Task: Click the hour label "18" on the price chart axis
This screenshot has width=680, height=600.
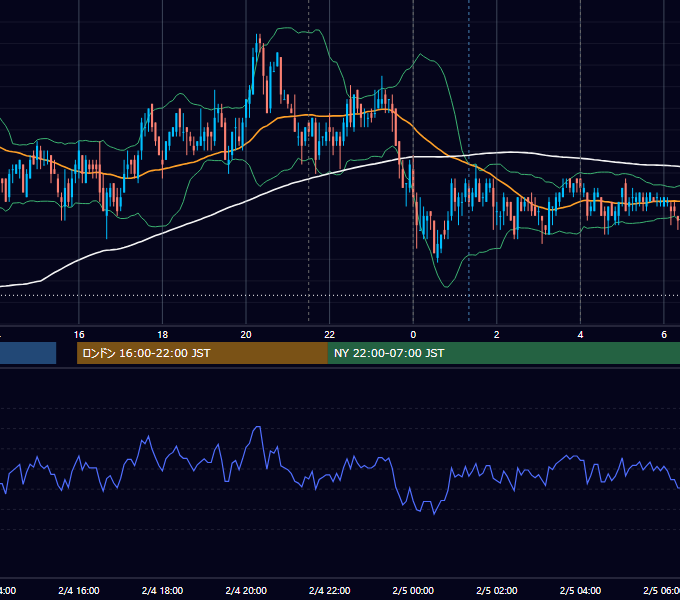Action: click(x=162, y=335)
